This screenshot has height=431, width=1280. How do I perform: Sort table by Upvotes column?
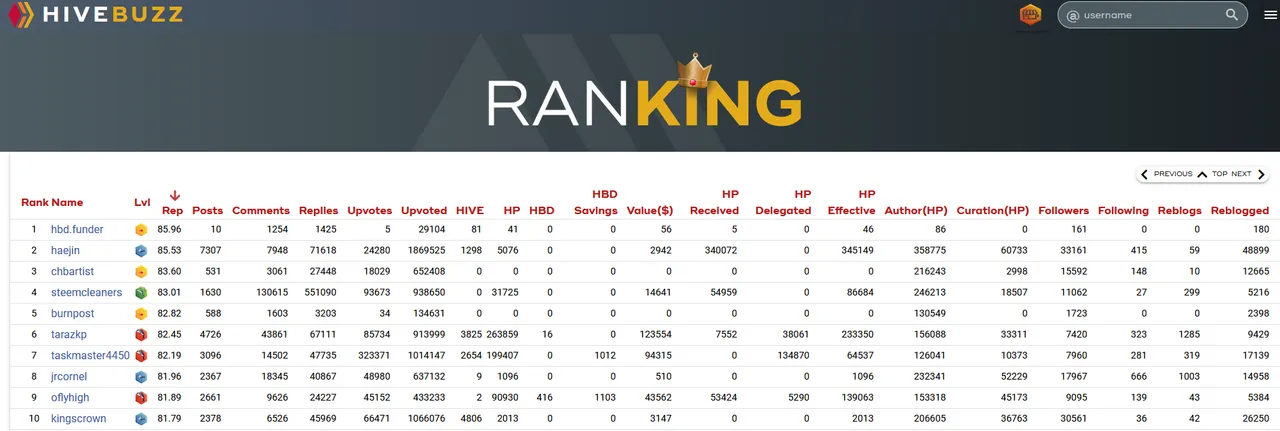point(369,211)
